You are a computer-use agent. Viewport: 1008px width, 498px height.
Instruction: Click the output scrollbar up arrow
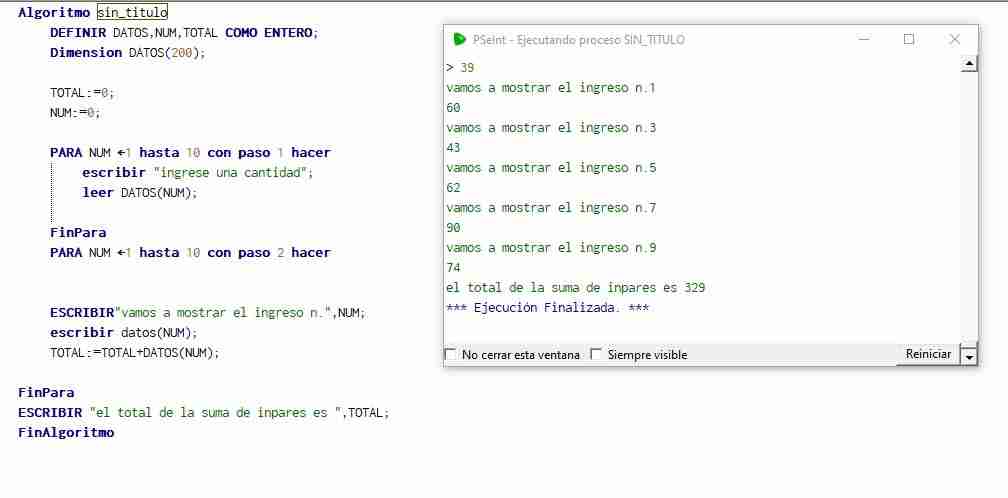[969, 64]
